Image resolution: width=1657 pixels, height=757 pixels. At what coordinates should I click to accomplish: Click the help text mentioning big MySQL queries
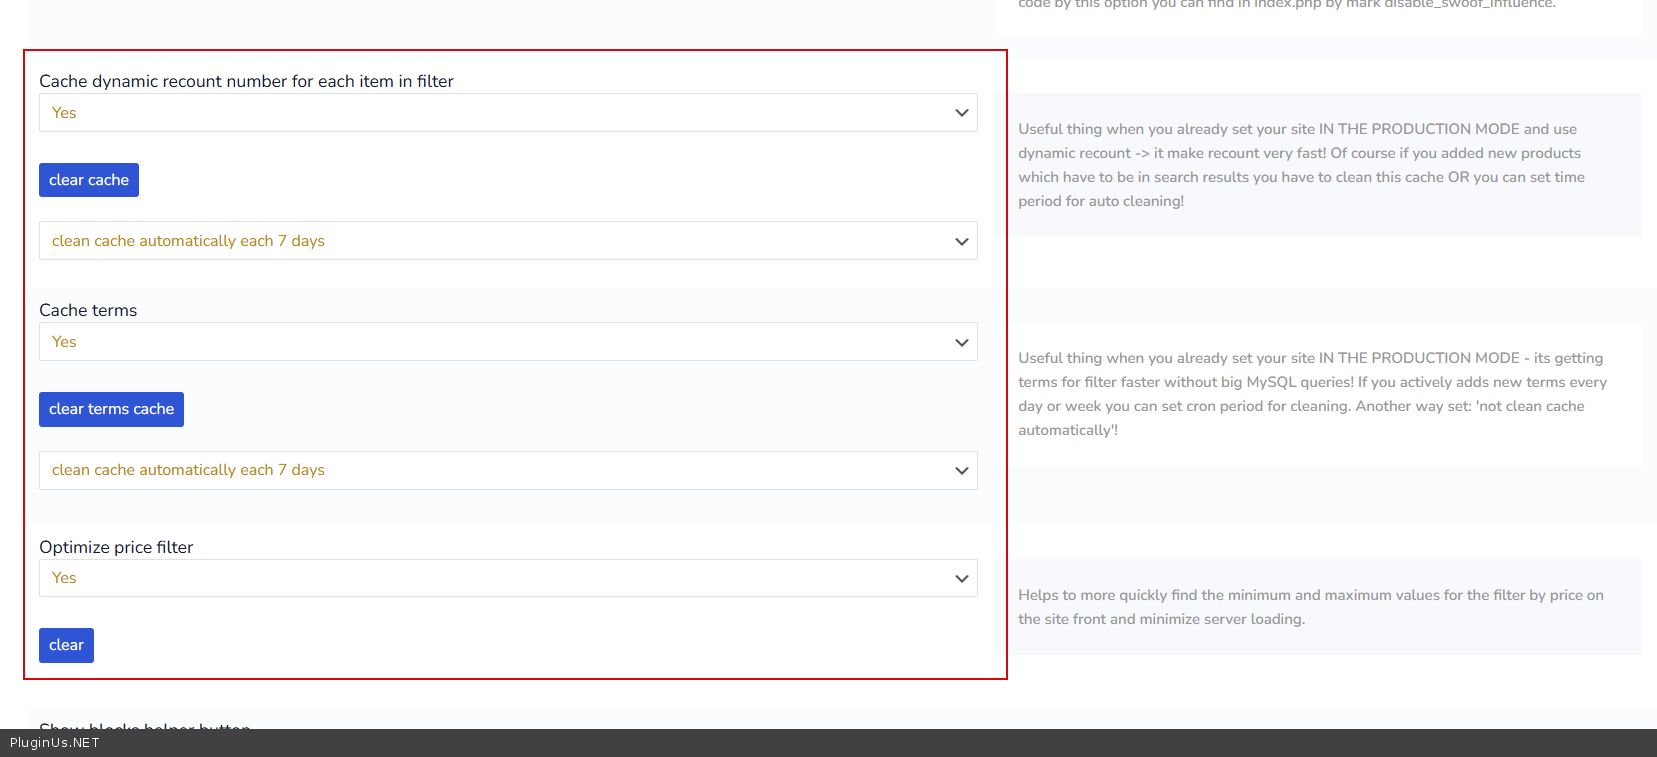point(1311,394)
